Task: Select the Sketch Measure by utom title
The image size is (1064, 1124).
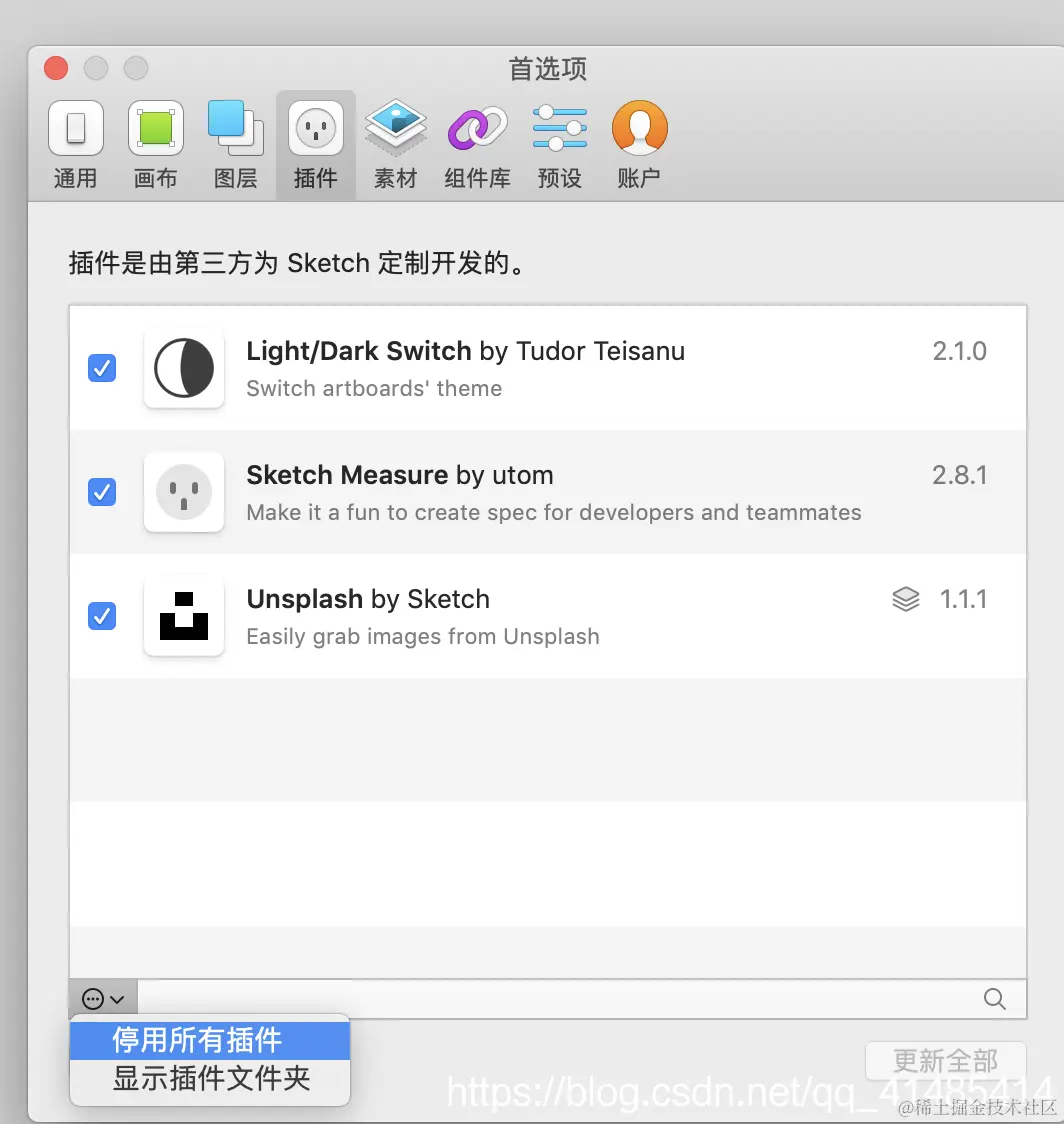Action: 399,475
